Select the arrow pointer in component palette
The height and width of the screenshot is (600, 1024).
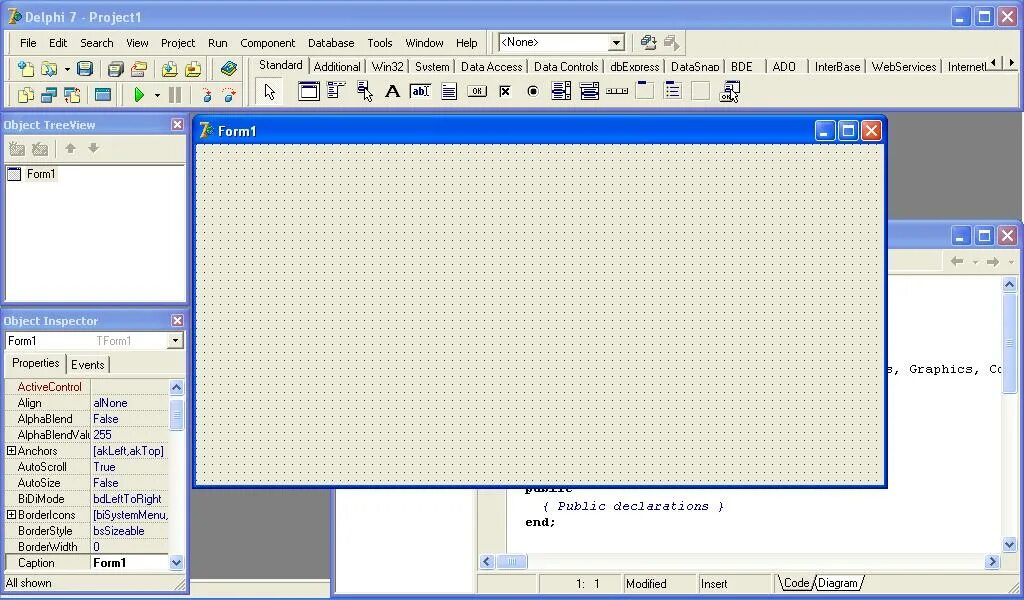(x=270, y=91)
